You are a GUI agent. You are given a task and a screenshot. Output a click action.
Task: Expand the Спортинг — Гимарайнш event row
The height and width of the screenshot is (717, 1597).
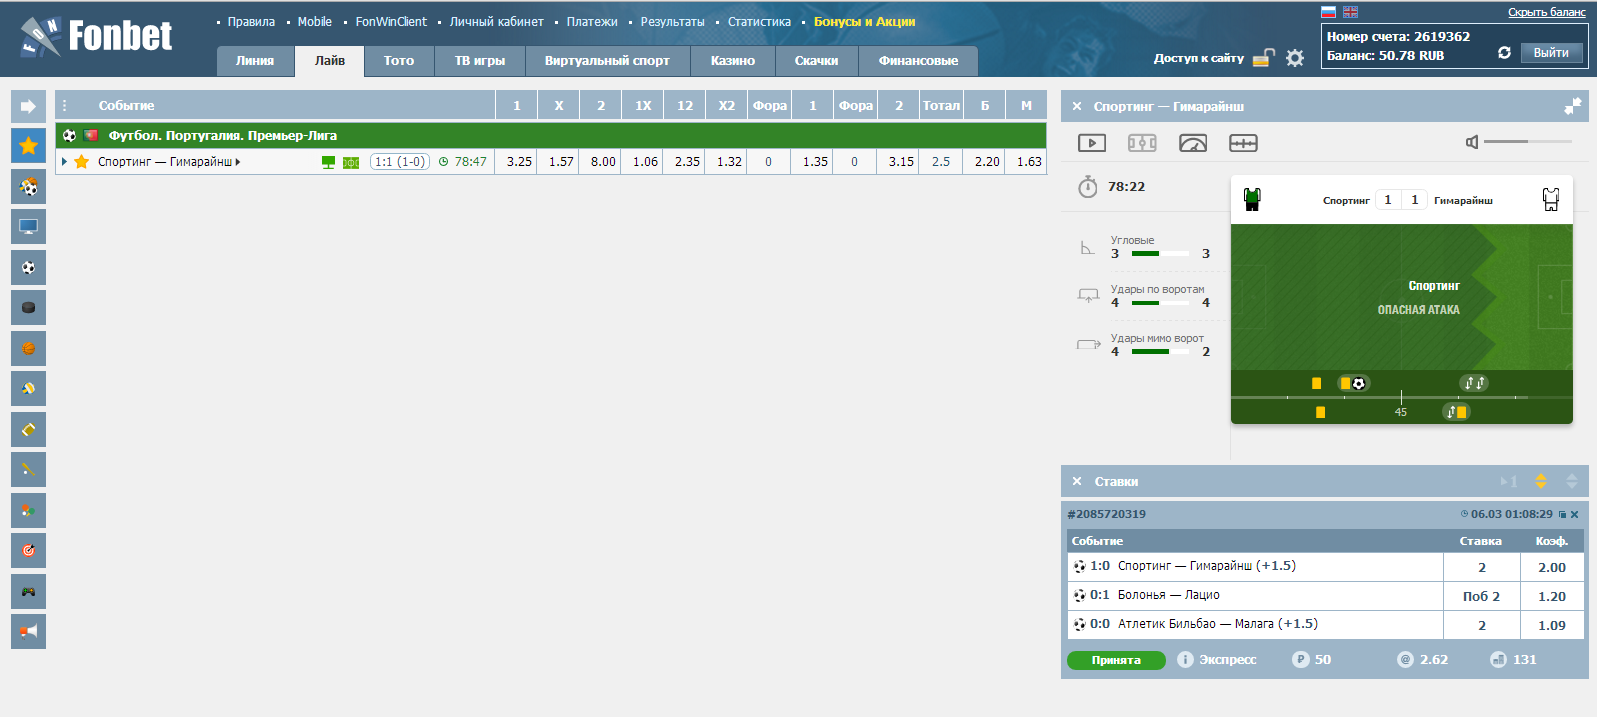[x=65, y=161]
